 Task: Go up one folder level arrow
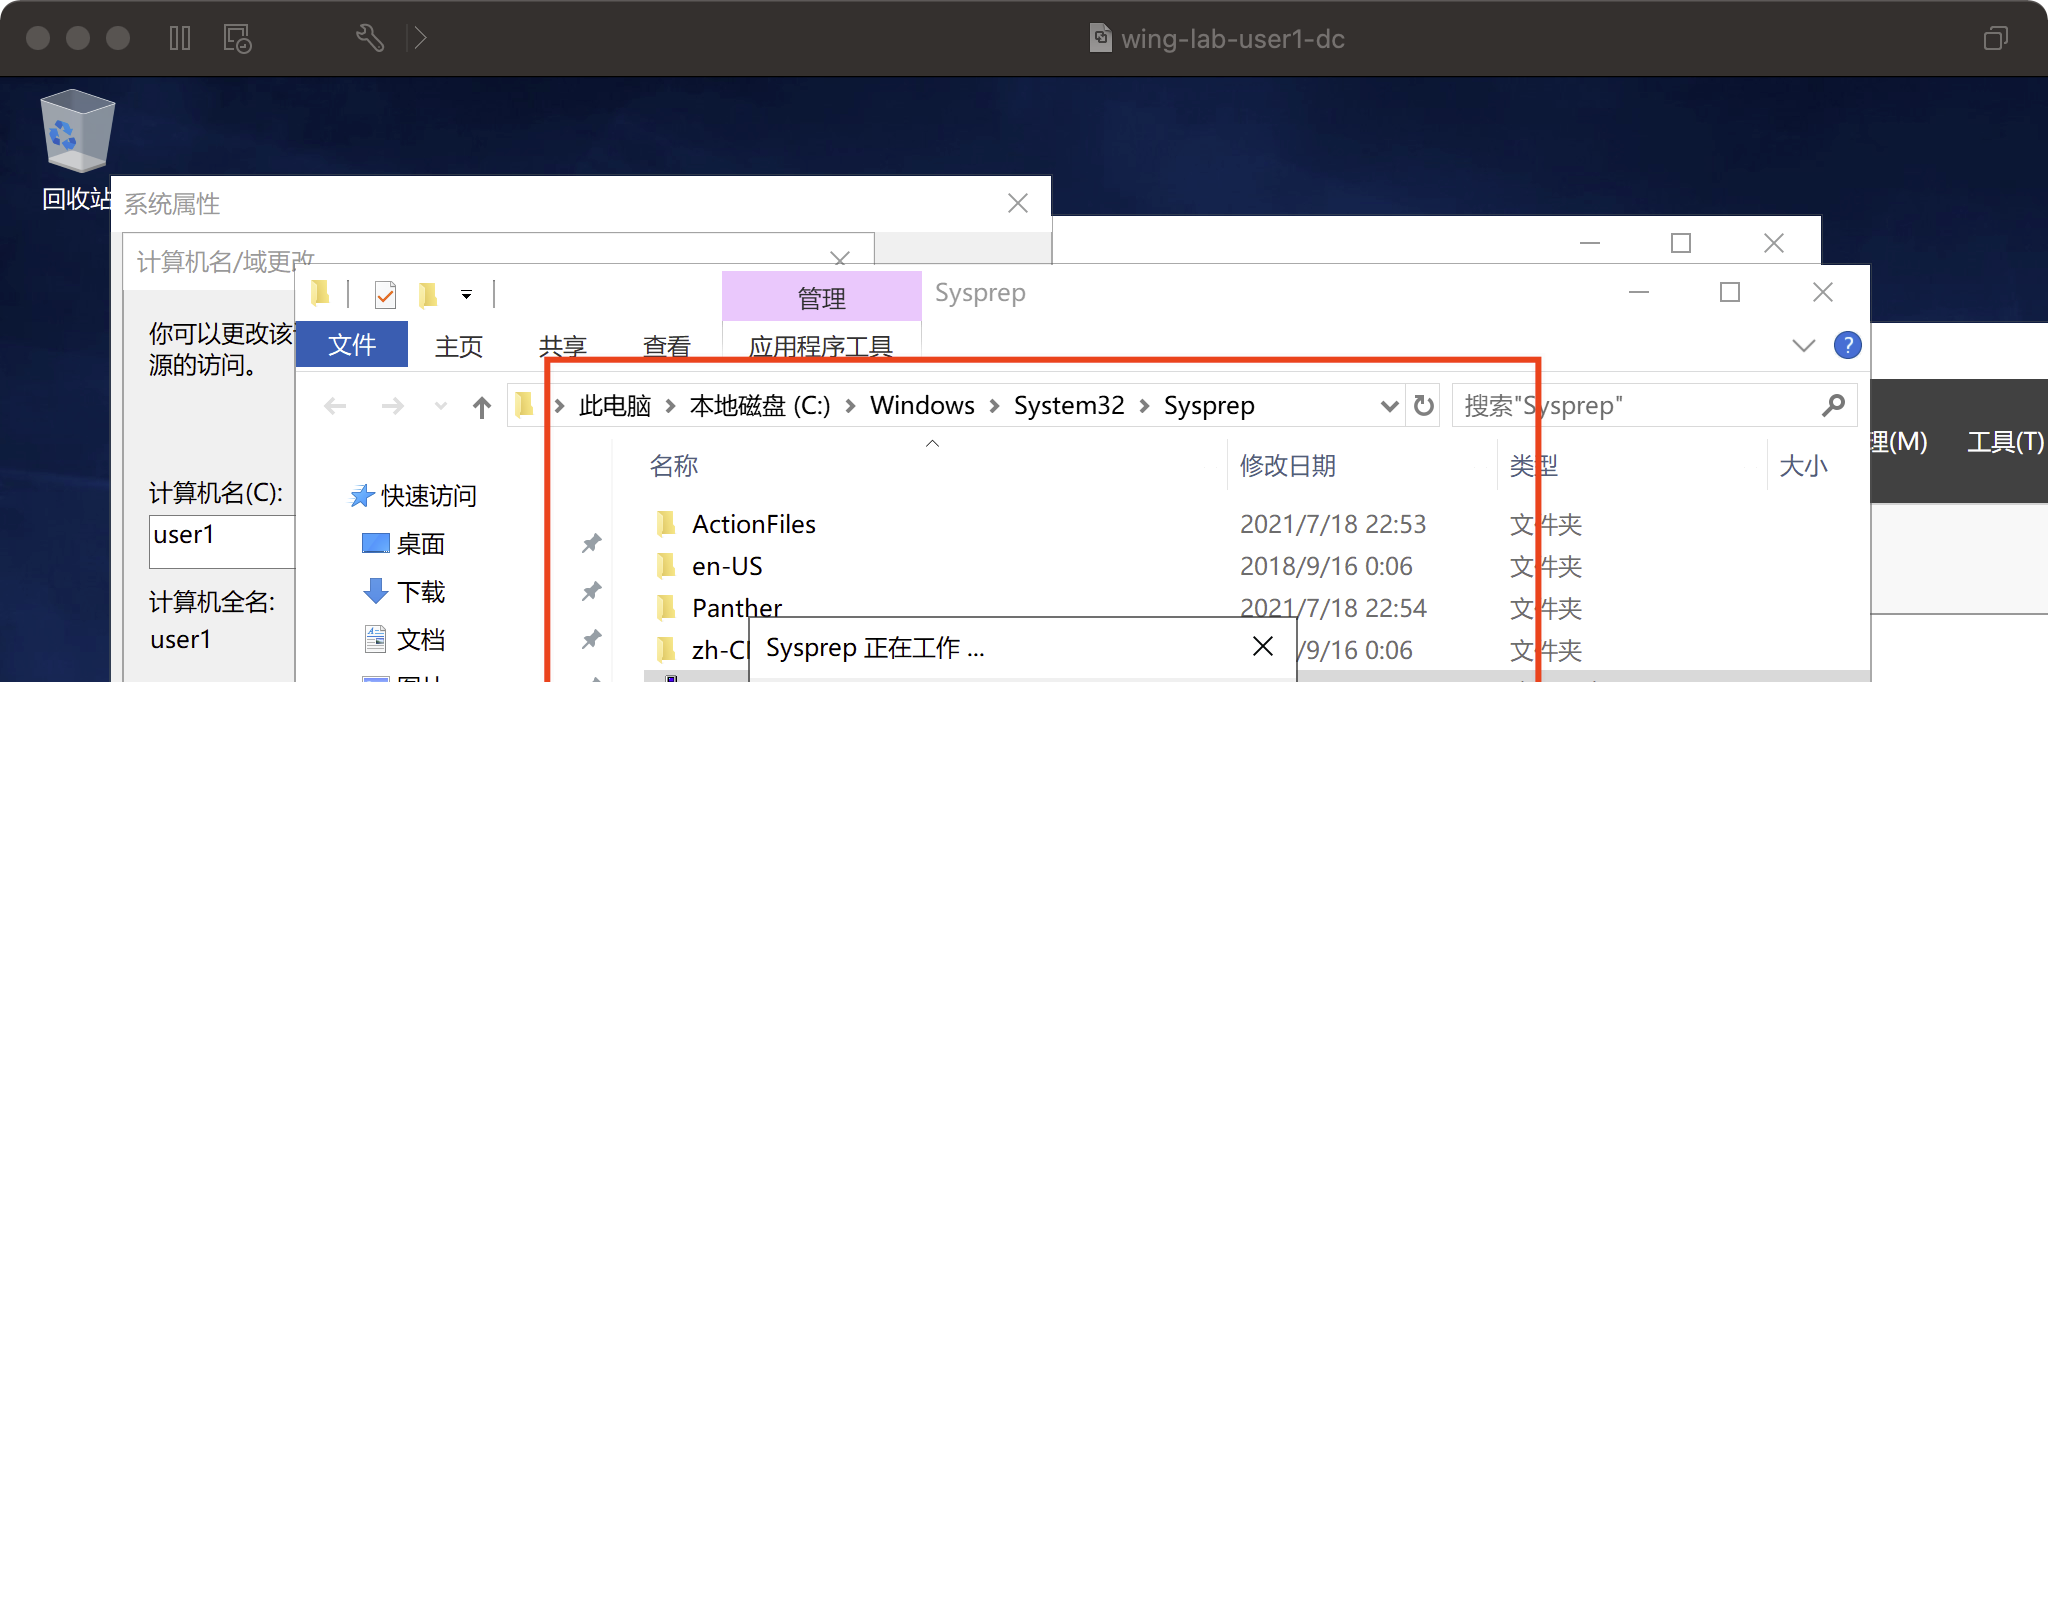482,406
